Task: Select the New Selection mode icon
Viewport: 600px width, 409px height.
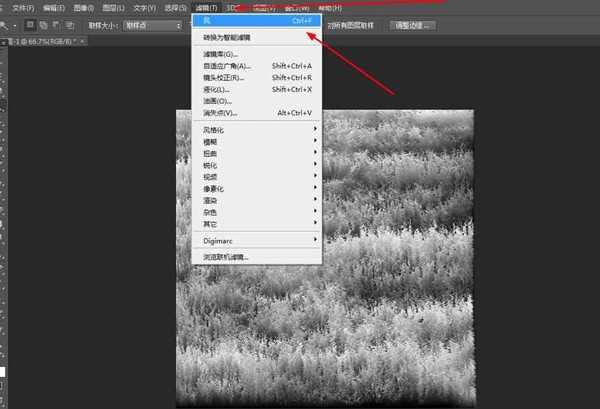Action: point(30,24)
